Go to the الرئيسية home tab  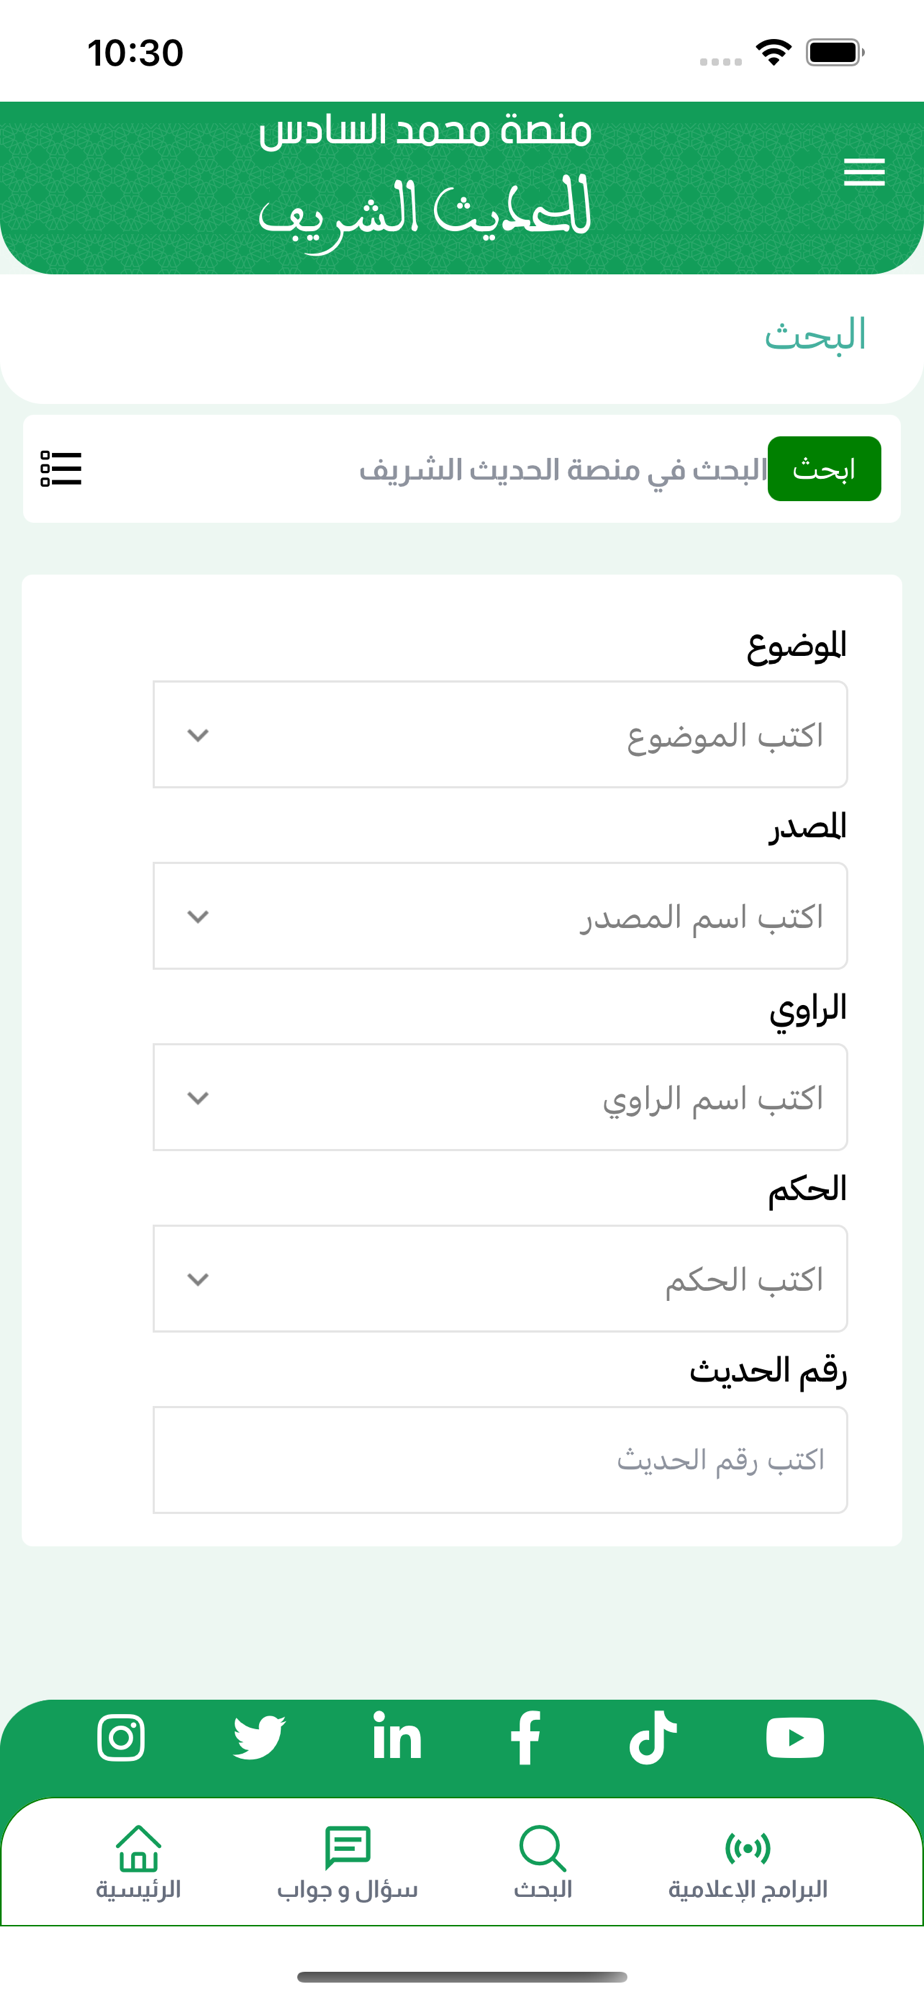(x=138, y=1862)
